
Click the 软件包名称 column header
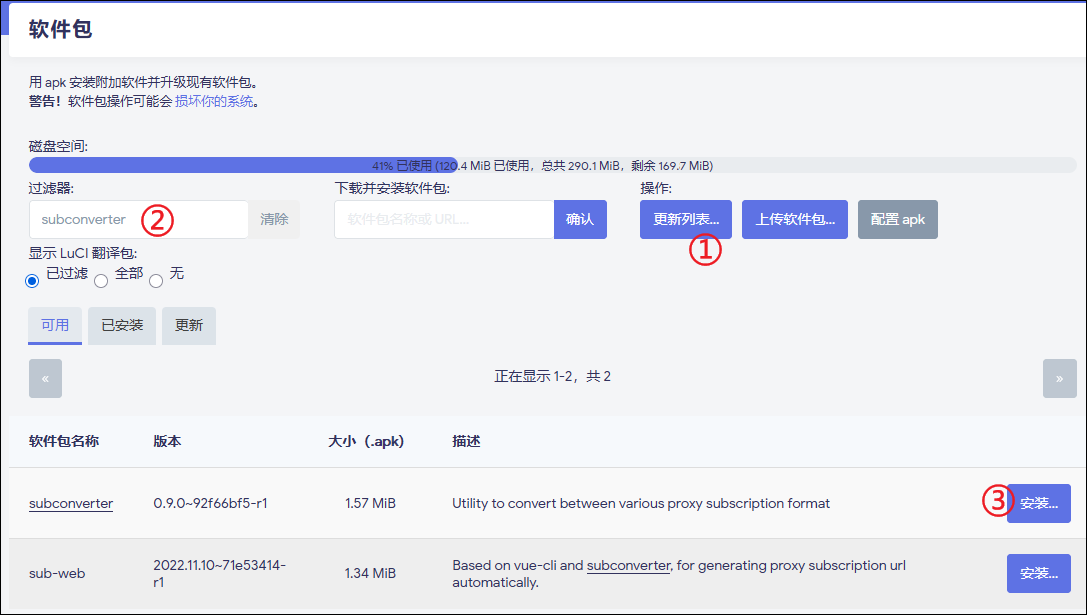pos(64,442)
